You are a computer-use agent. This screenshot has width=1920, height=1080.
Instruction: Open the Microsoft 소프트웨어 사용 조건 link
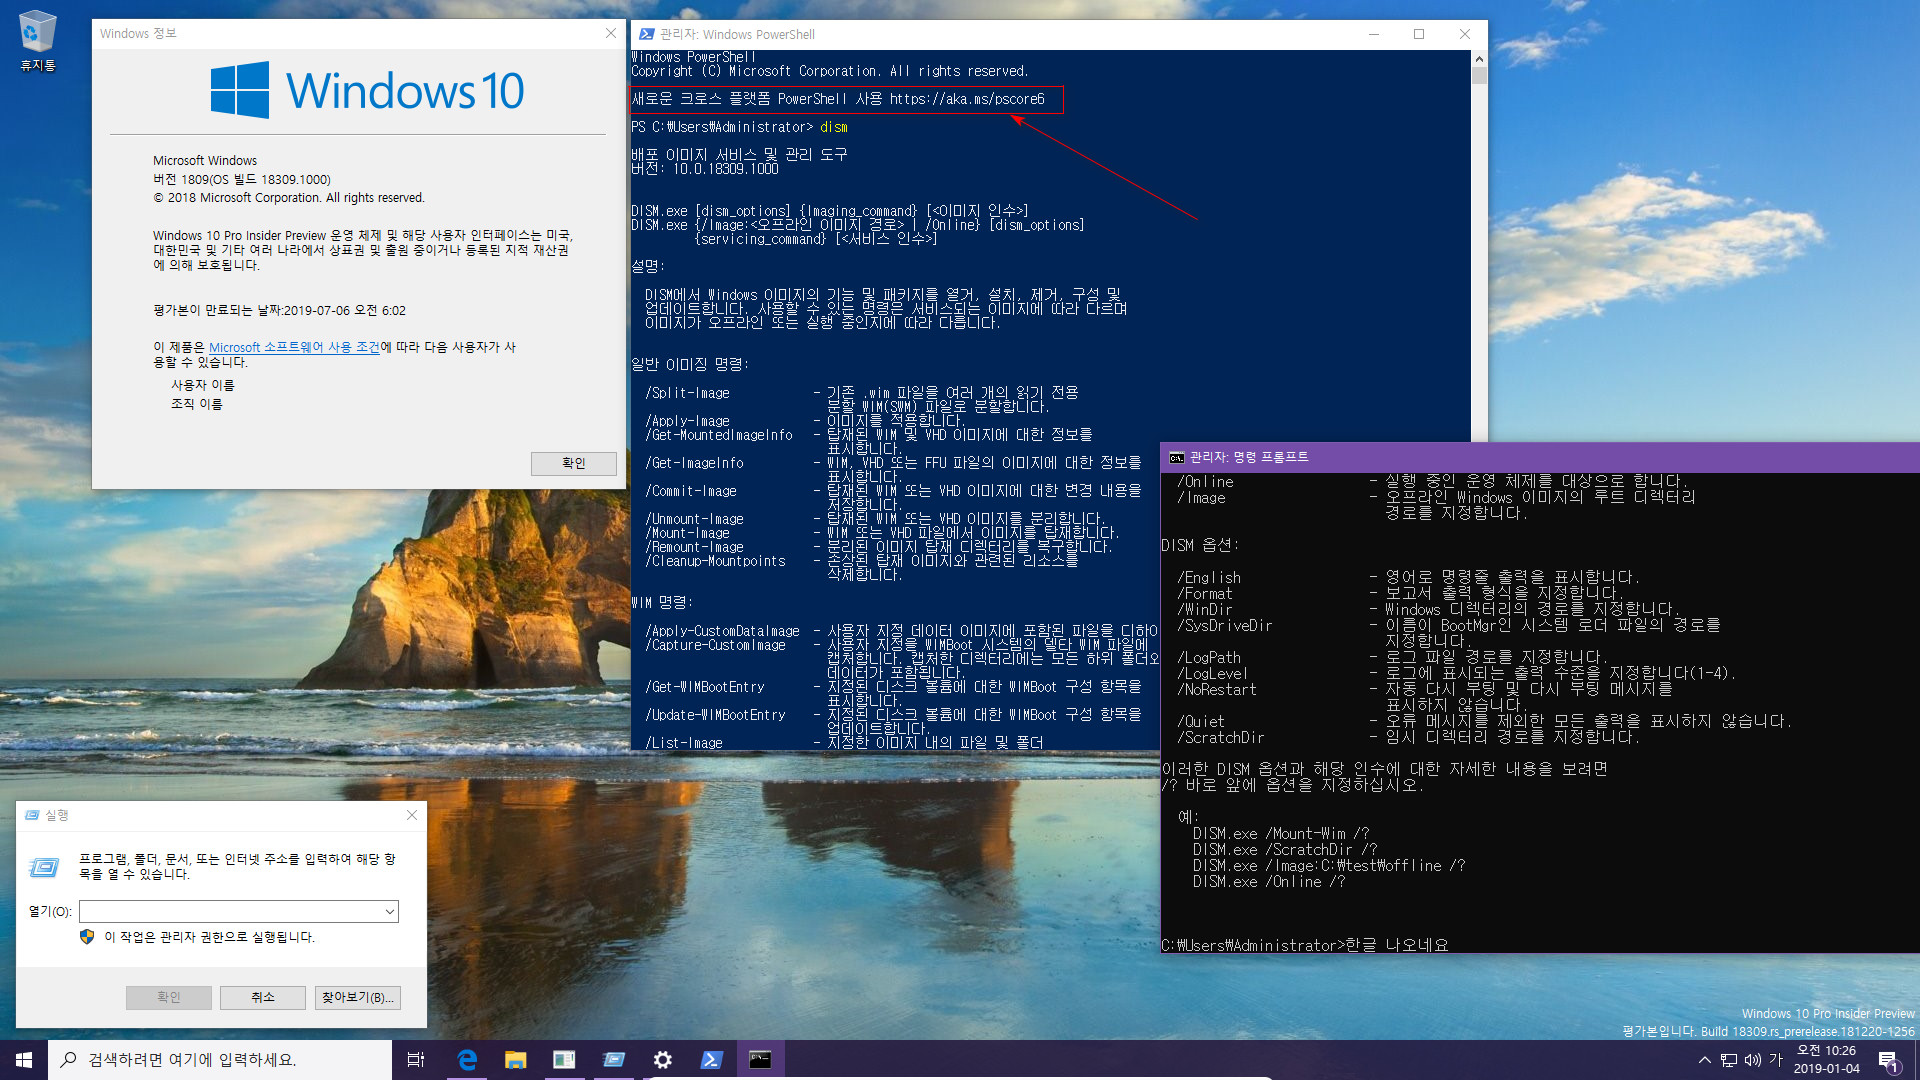294,347
